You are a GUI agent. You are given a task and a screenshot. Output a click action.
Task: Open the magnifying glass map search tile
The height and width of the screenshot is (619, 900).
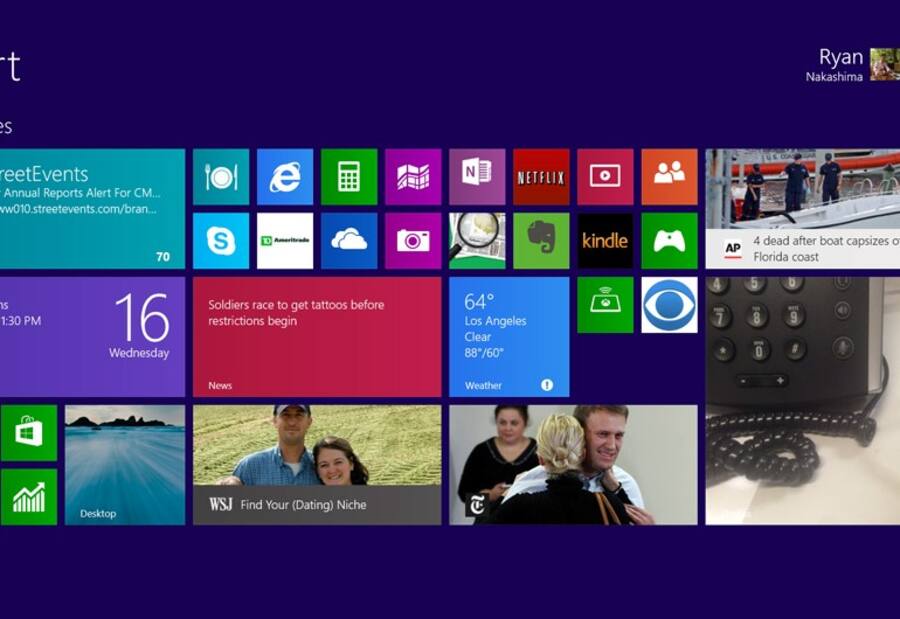pos(477,241)
